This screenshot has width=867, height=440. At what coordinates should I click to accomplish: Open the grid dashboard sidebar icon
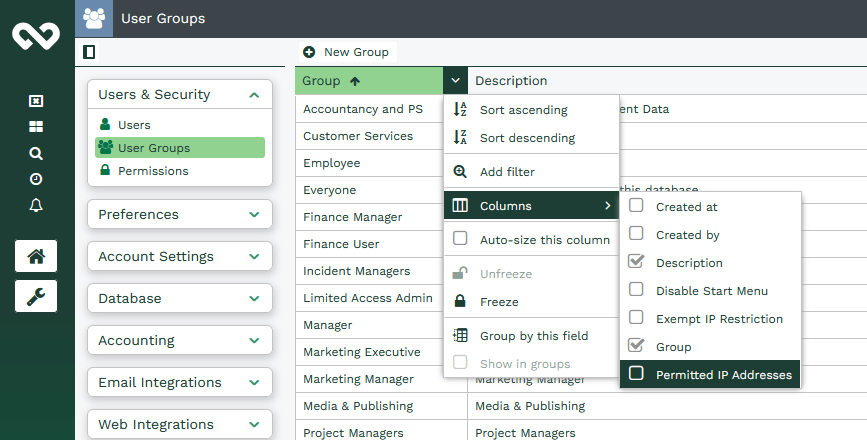point(36,127)
